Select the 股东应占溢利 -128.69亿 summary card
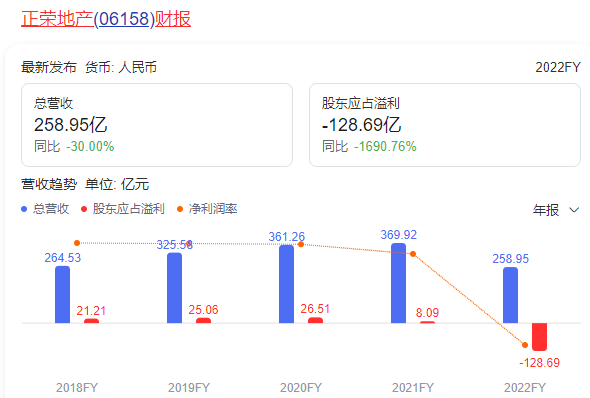 point(445,125)
